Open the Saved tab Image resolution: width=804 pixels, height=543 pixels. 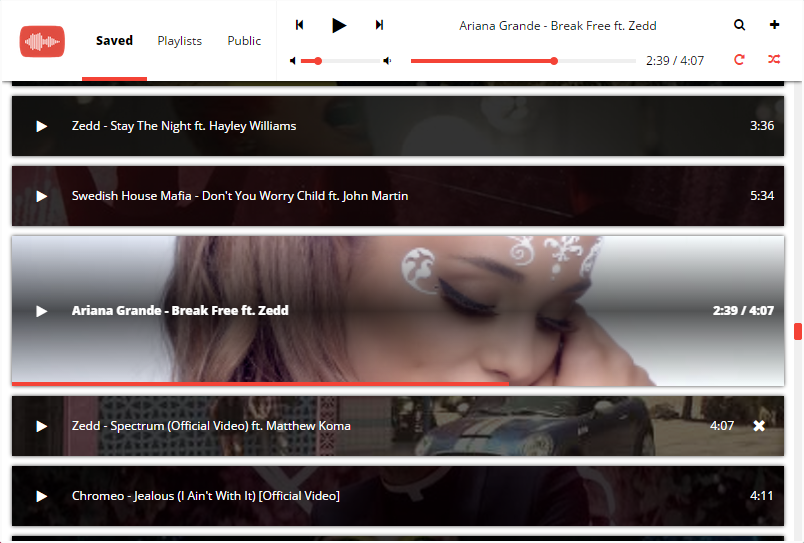coord(114,41)
